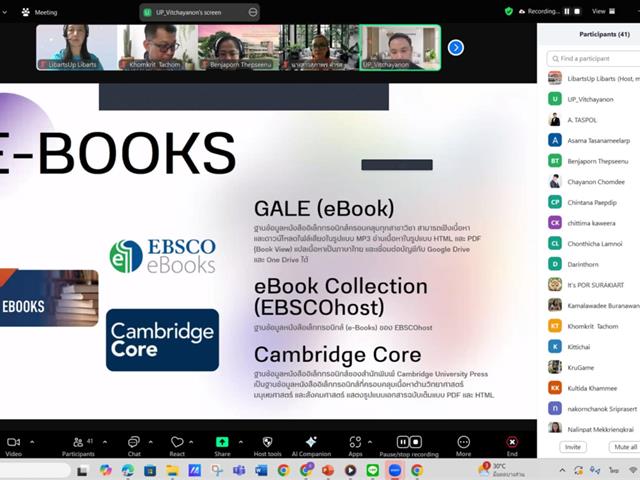Select LibartsUp Libarts in participants list
Image resolution: width=640 pixels, height=480 pixels.
point(594,78)
